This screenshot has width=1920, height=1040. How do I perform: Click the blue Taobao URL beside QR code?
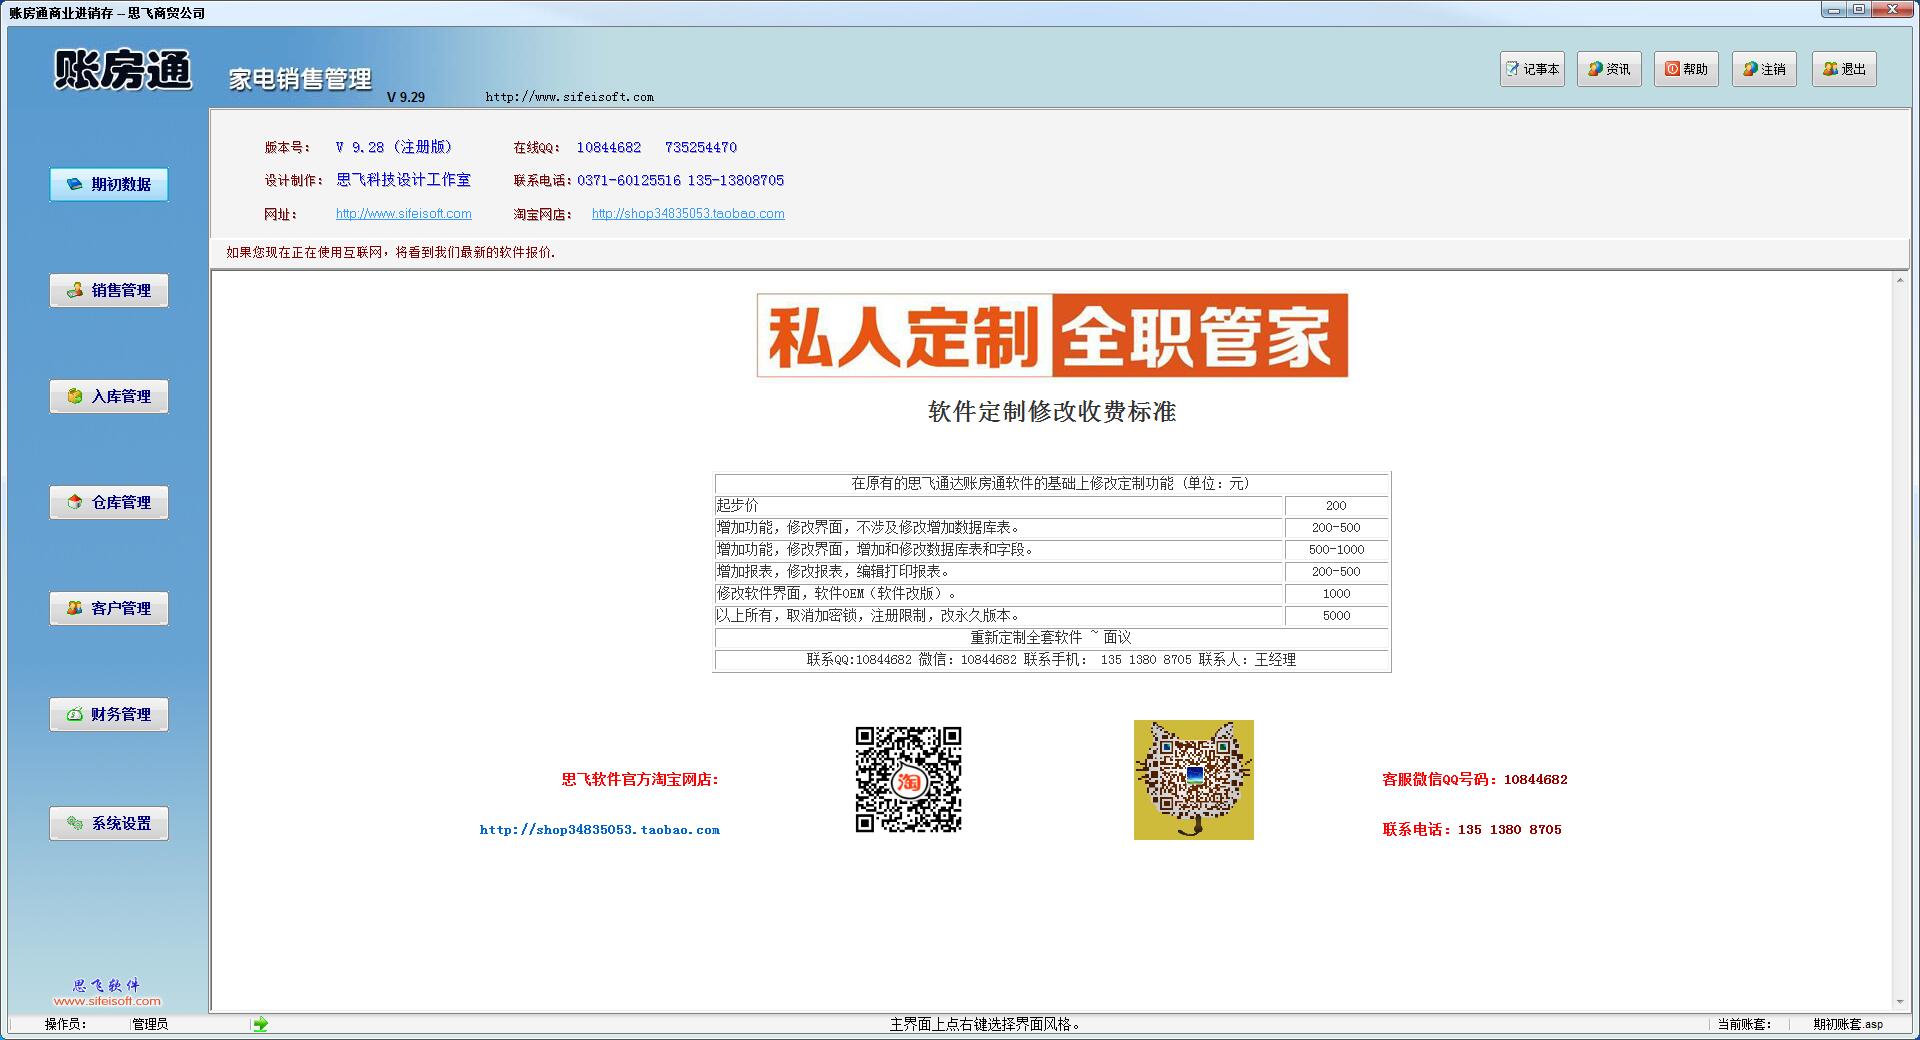[x=599, y=830]
